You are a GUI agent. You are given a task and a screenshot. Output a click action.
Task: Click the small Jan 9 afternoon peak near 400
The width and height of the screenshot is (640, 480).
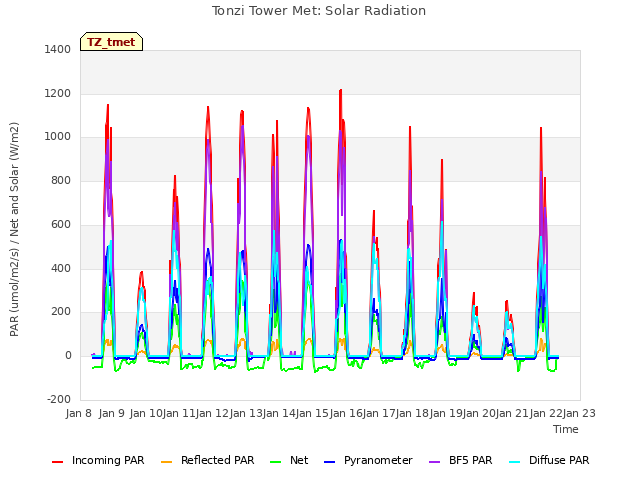click(x=141, y=273)
